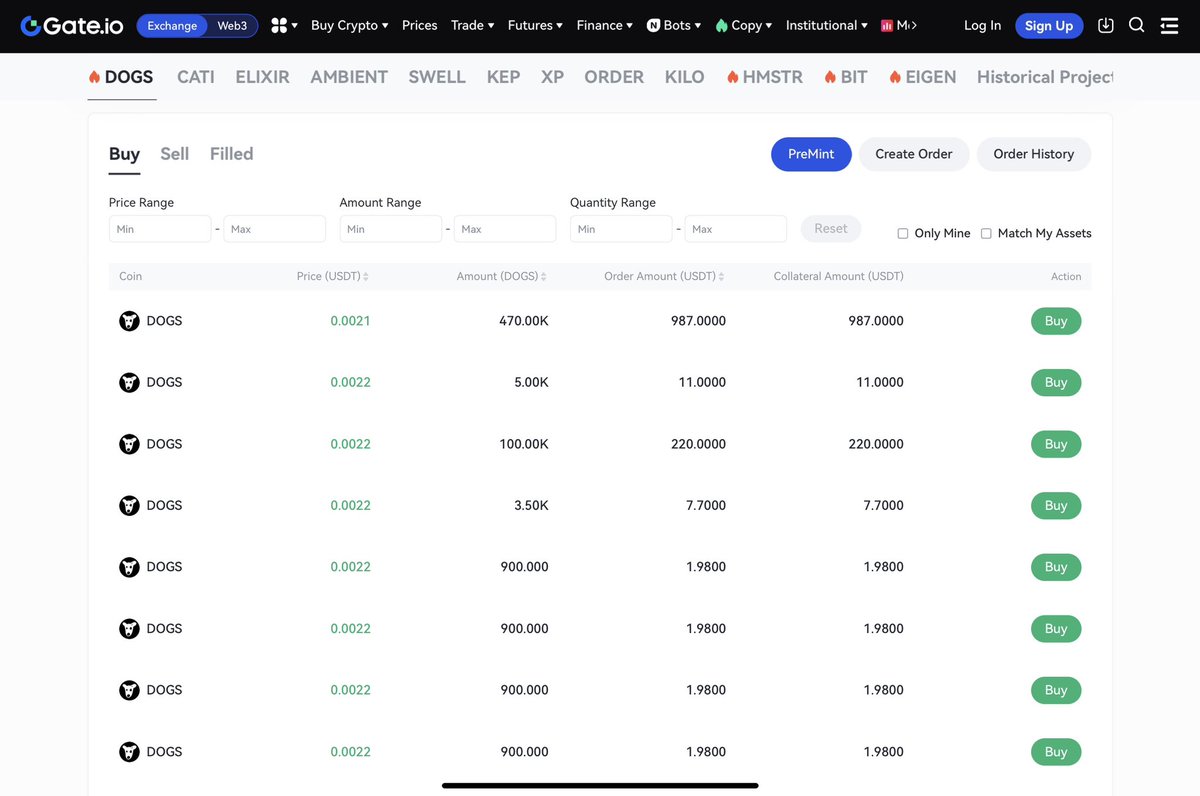Select the KEP project tab
Image resolution: width=1200 pixels, height=796 pixels.
tap(503, 77)
